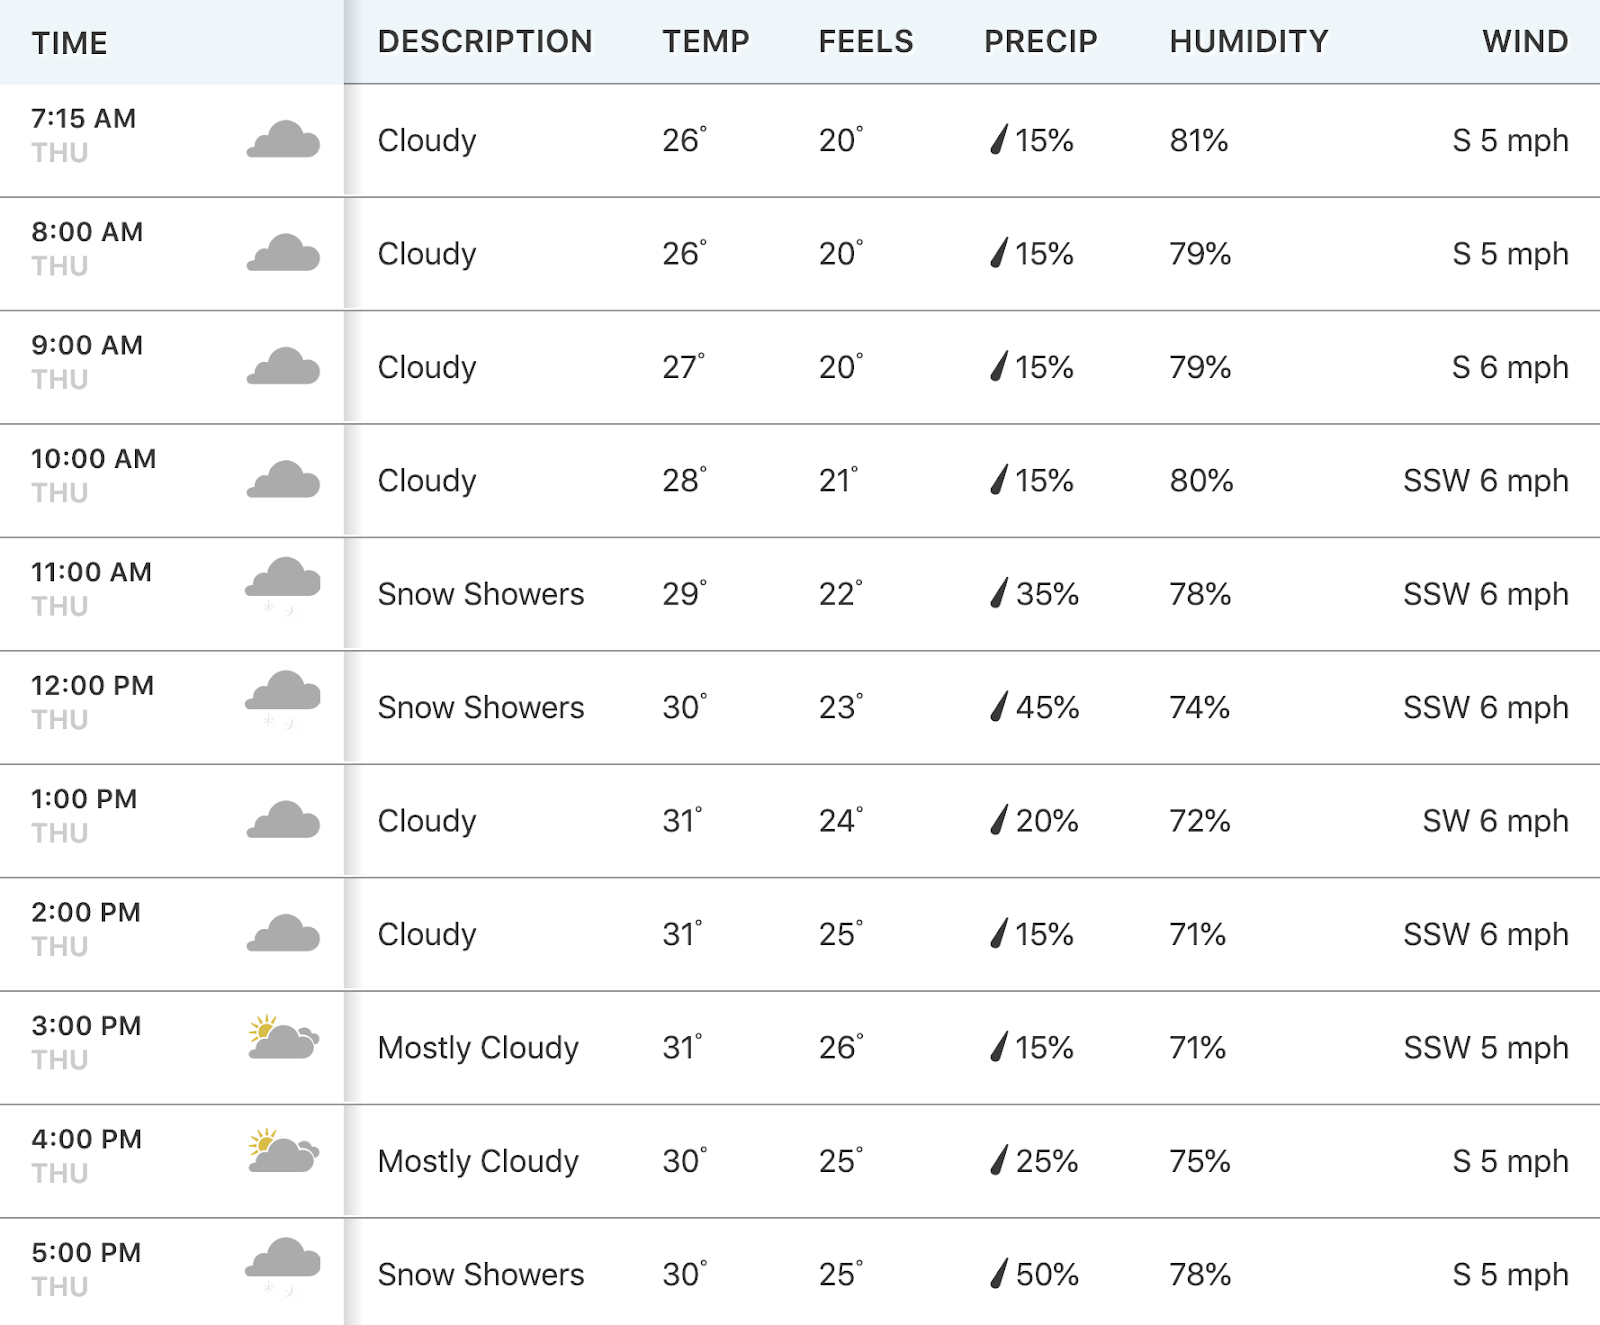Click the cloud icon in 2:00 PM row
Screen dimensions: 1600x1325
(x=283, y=934)
